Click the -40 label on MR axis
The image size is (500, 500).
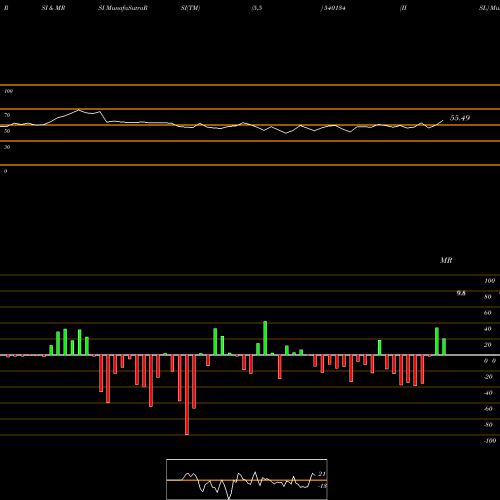[x=488, y=393]
